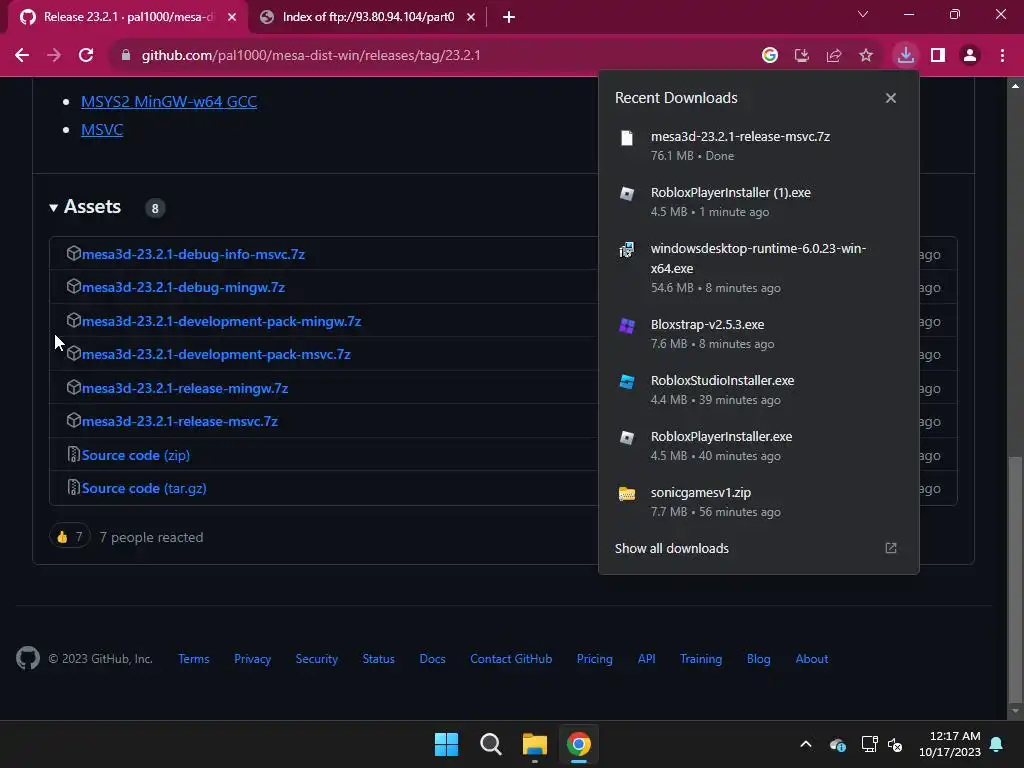Click the open-in-new-tab icon beside Show all downloads
Viewport: 1024px width, 768px height.
point(891,549)
